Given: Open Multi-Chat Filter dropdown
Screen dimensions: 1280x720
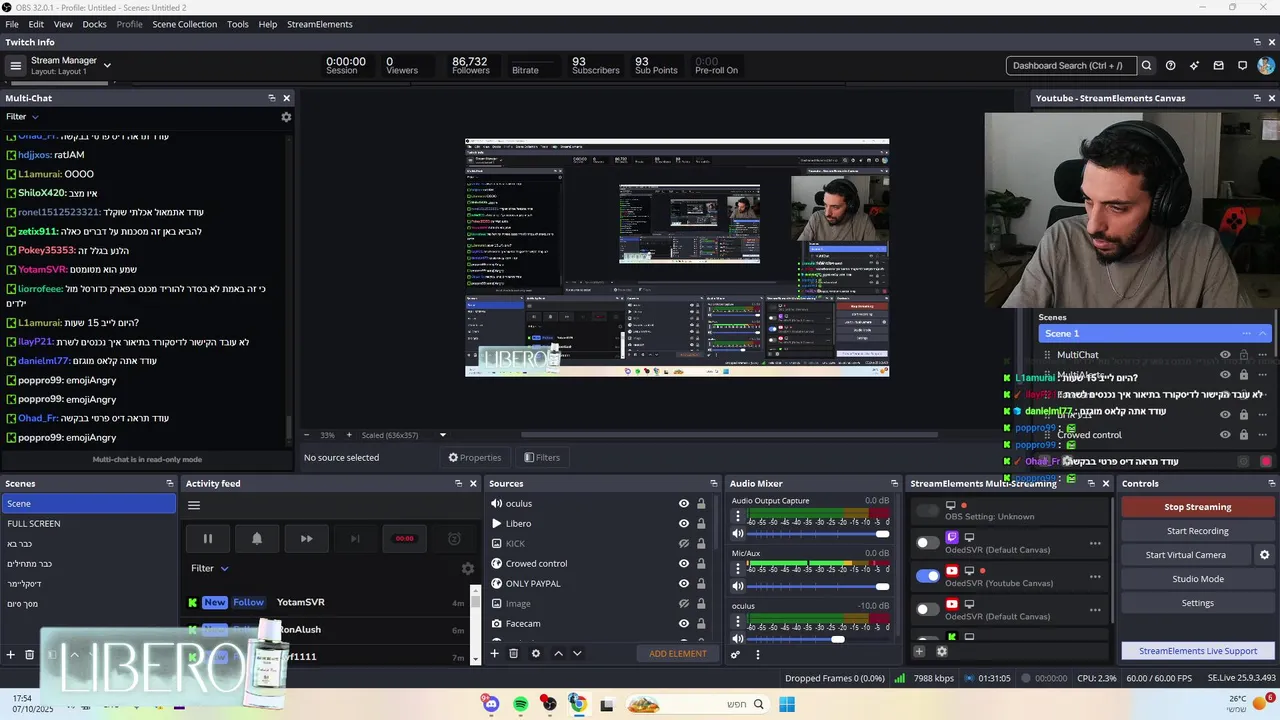Looking at the screenshot, I should pos(22,117).
